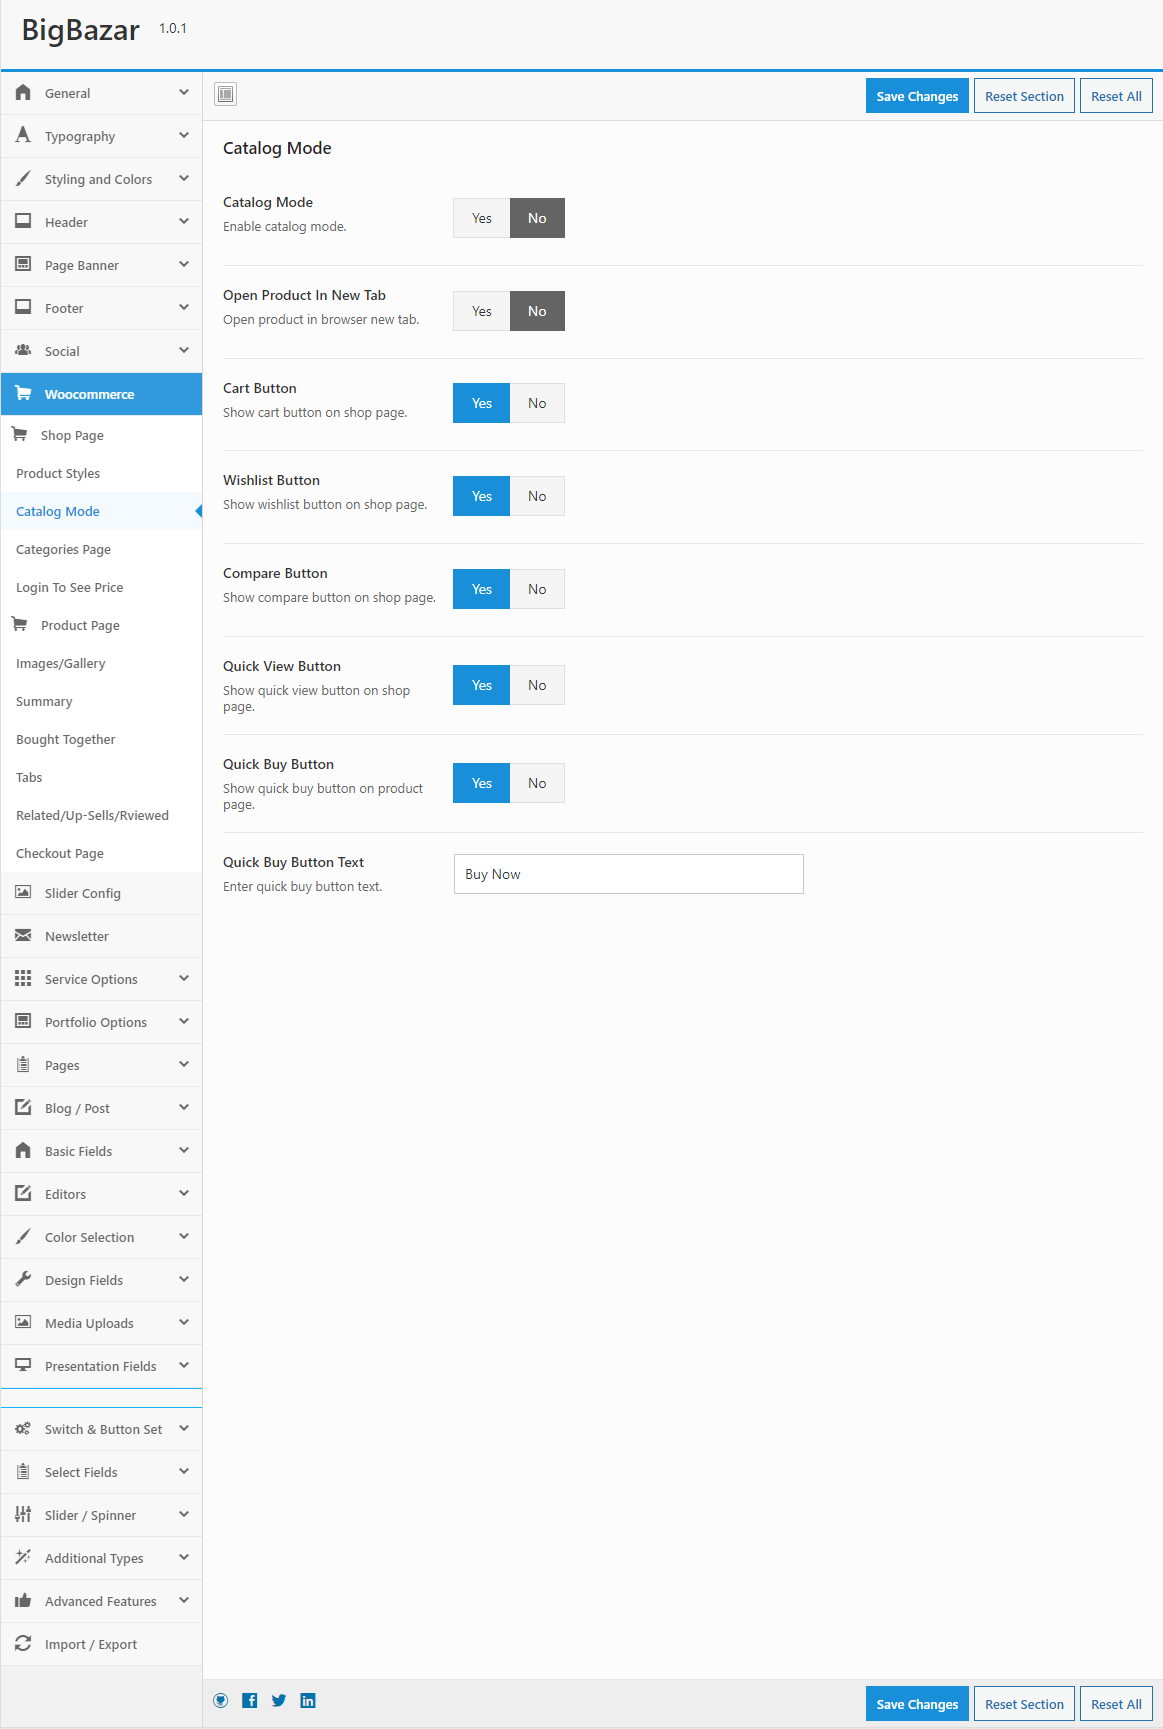Click the bottom Reset All button

tap(1116, 1704)
